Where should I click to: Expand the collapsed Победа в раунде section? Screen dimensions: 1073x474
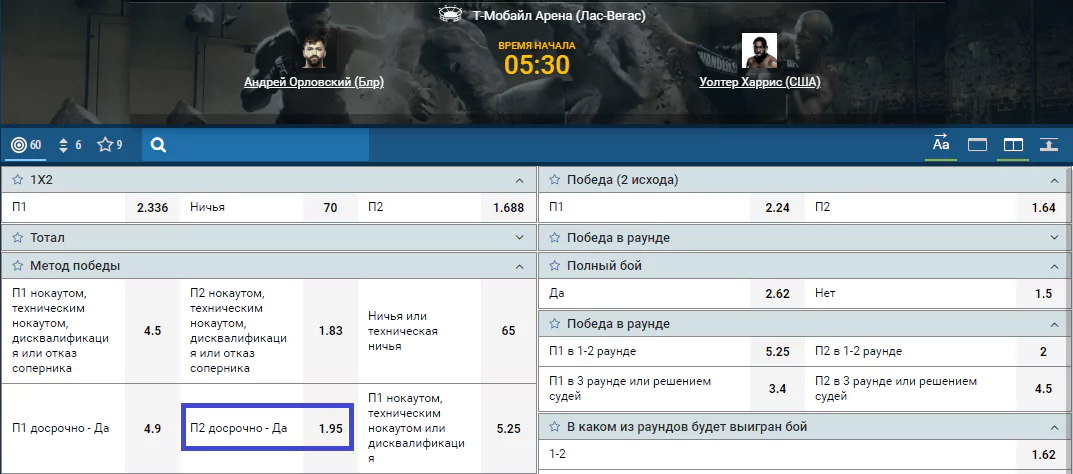coord(1054,238)
